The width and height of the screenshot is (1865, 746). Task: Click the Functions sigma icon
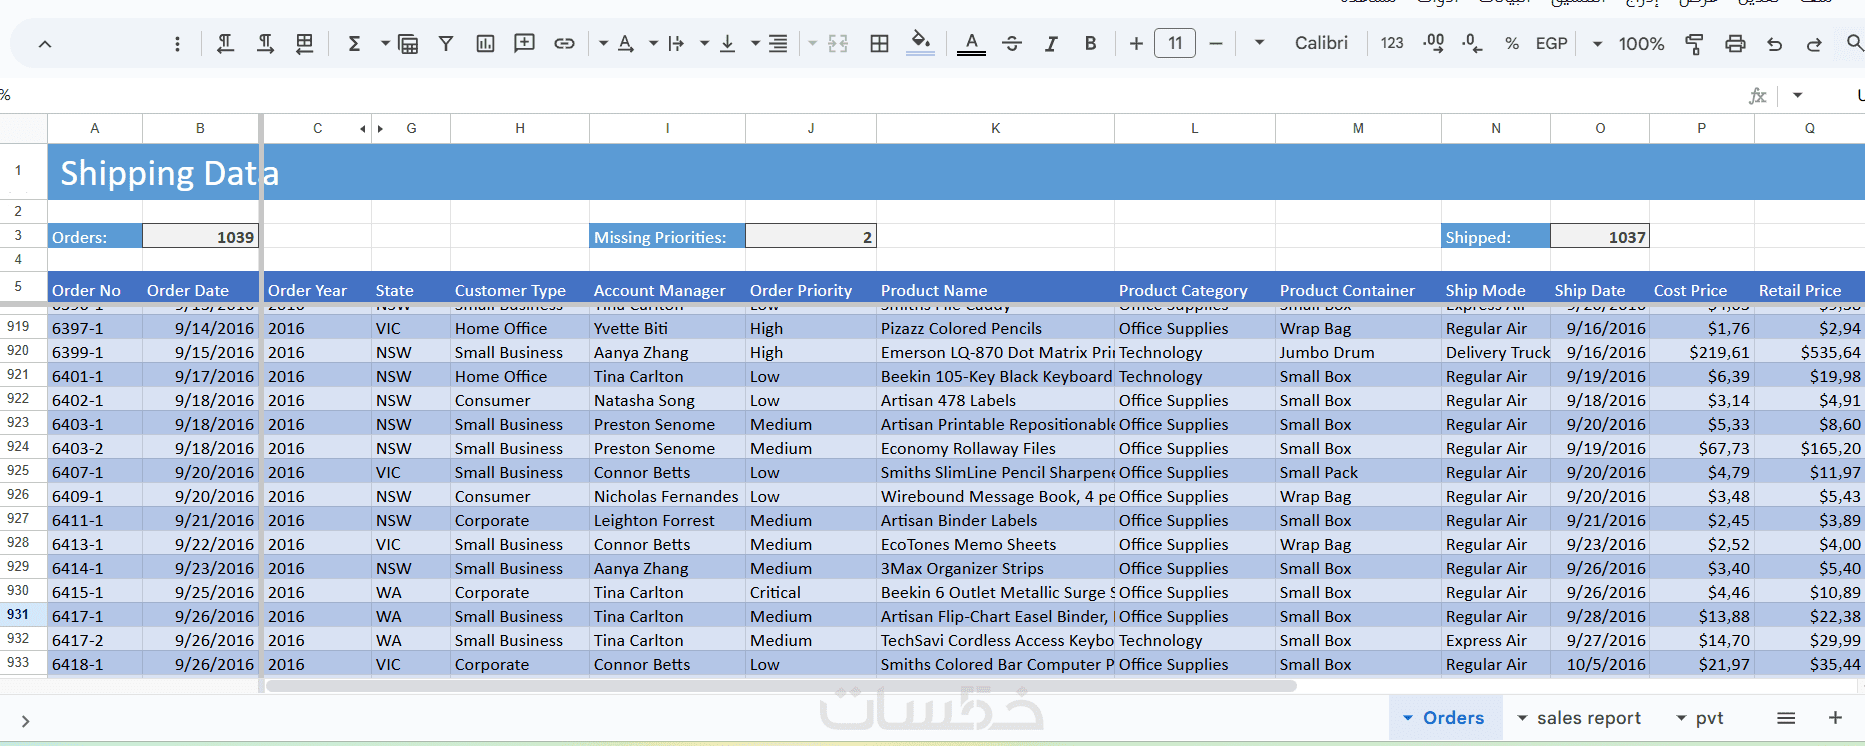point(354,43)
